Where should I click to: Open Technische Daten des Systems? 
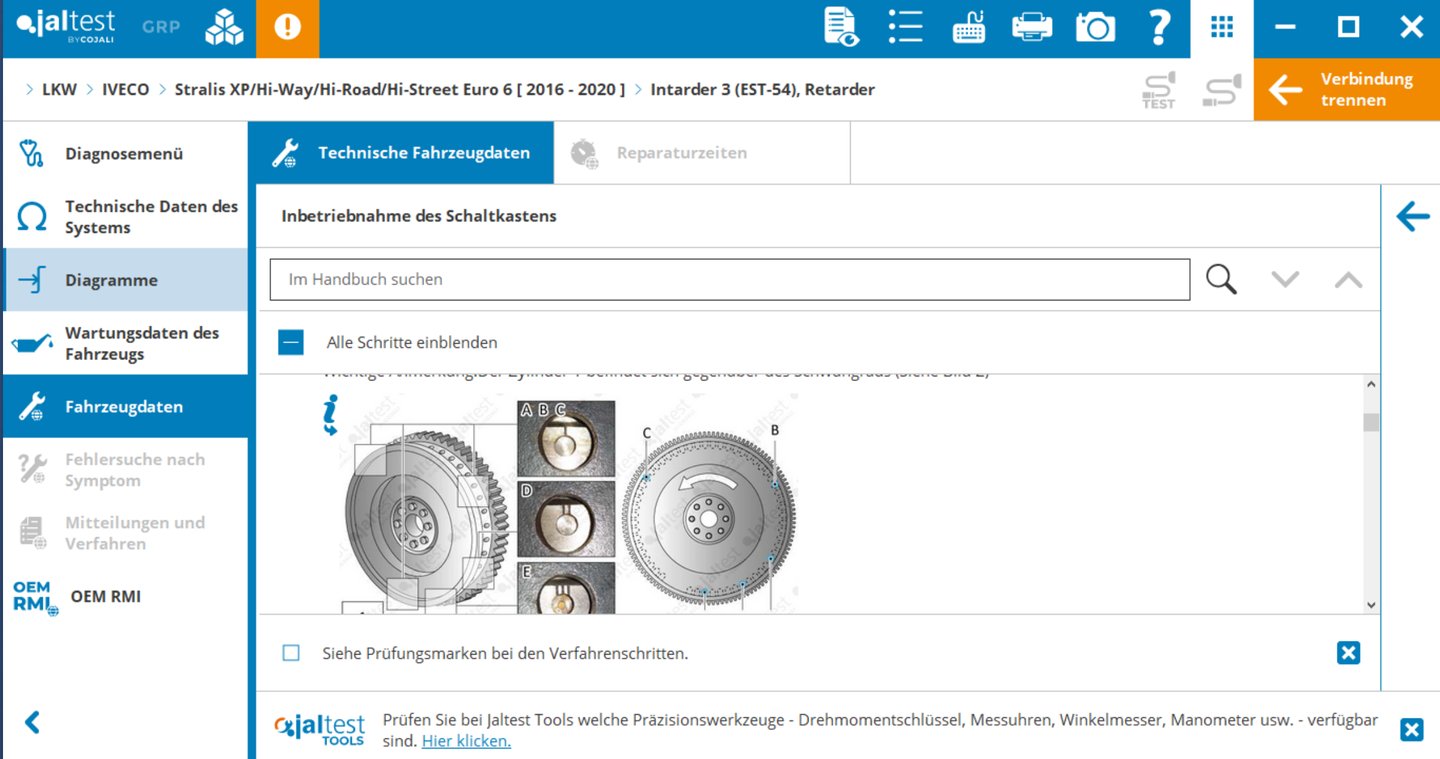[125, 217]
